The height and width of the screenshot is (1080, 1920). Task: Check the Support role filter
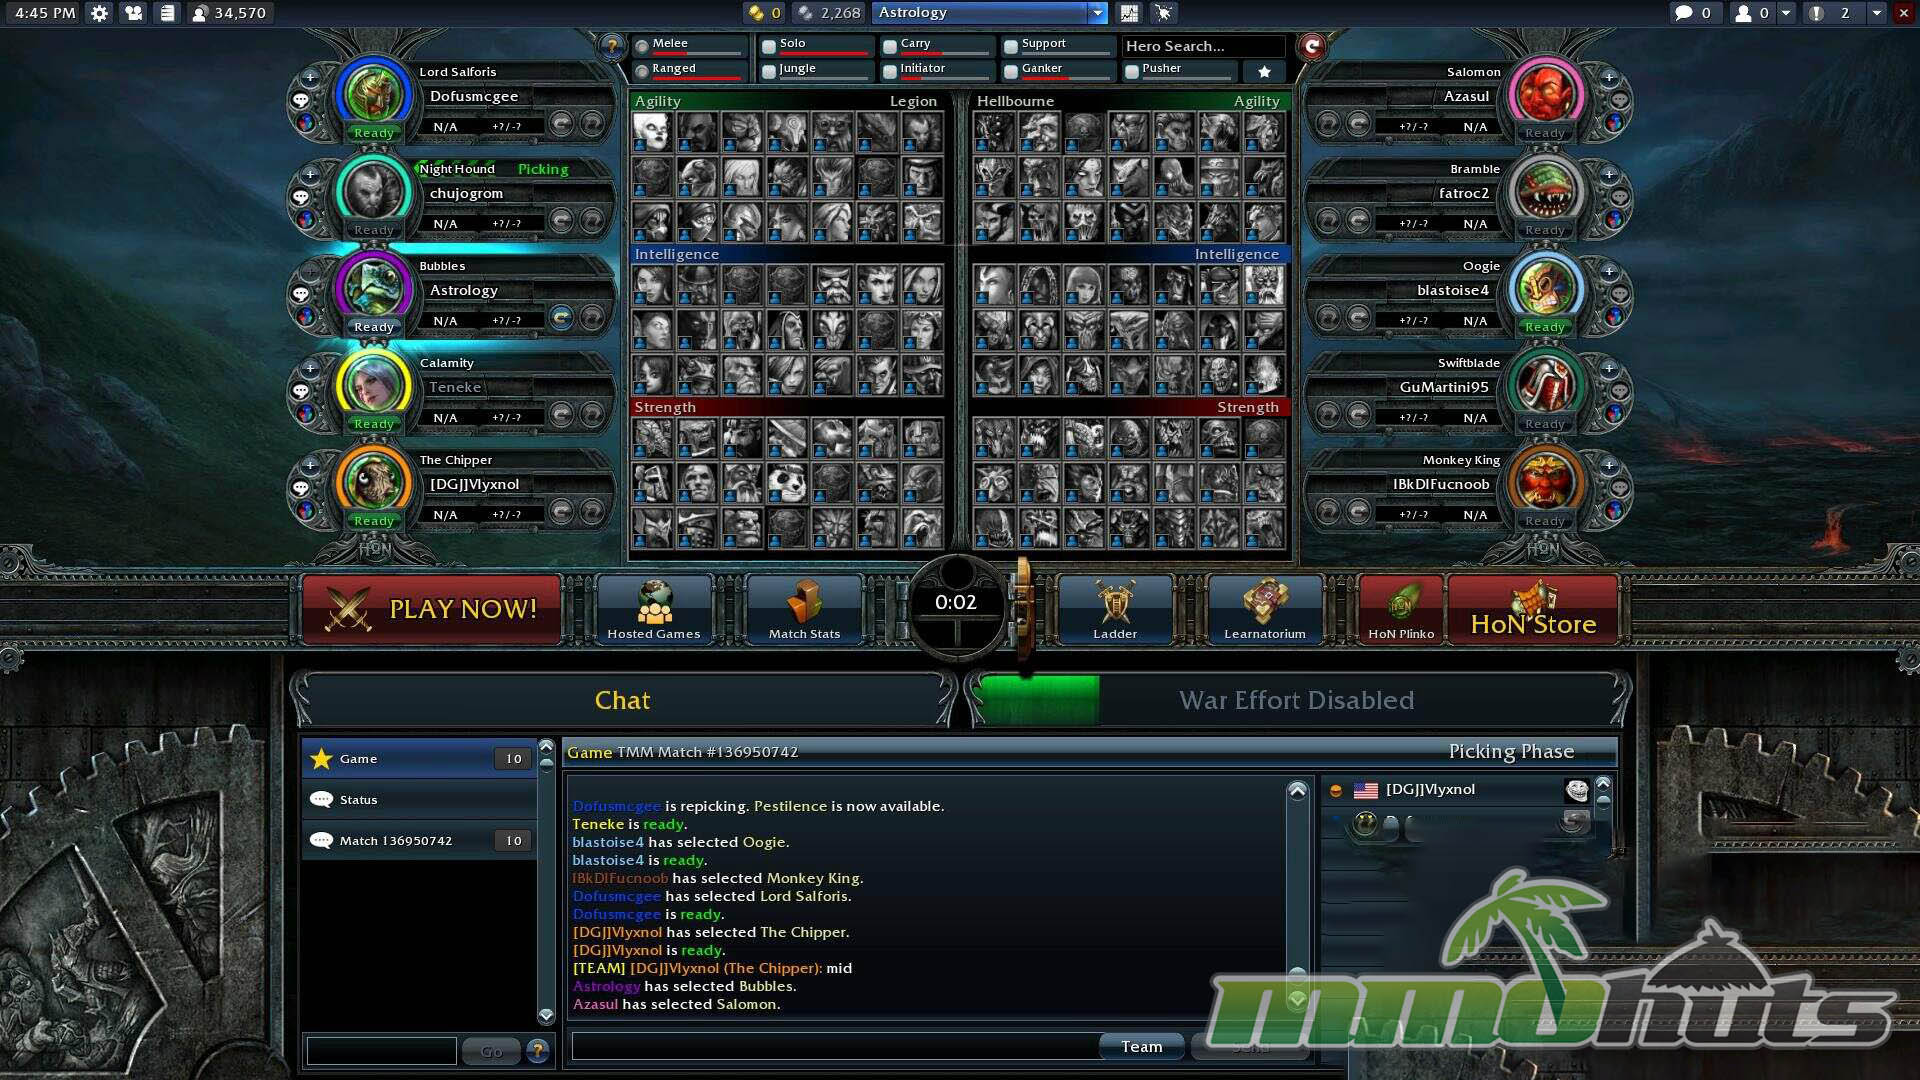point(1011,46)
